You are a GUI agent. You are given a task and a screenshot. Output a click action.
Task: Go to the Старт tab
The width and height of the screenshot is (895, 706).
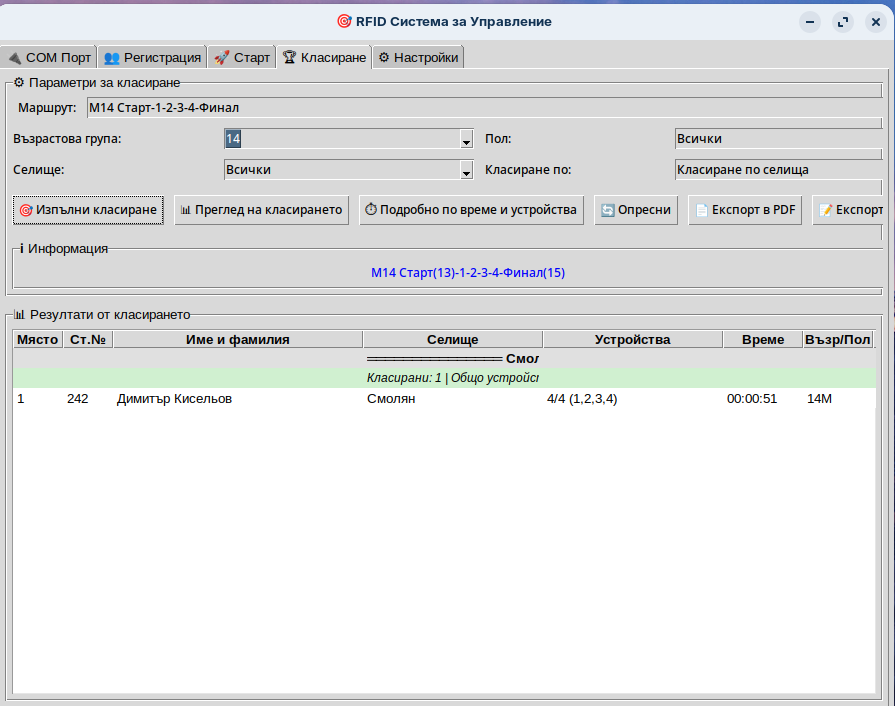[242, 57]
